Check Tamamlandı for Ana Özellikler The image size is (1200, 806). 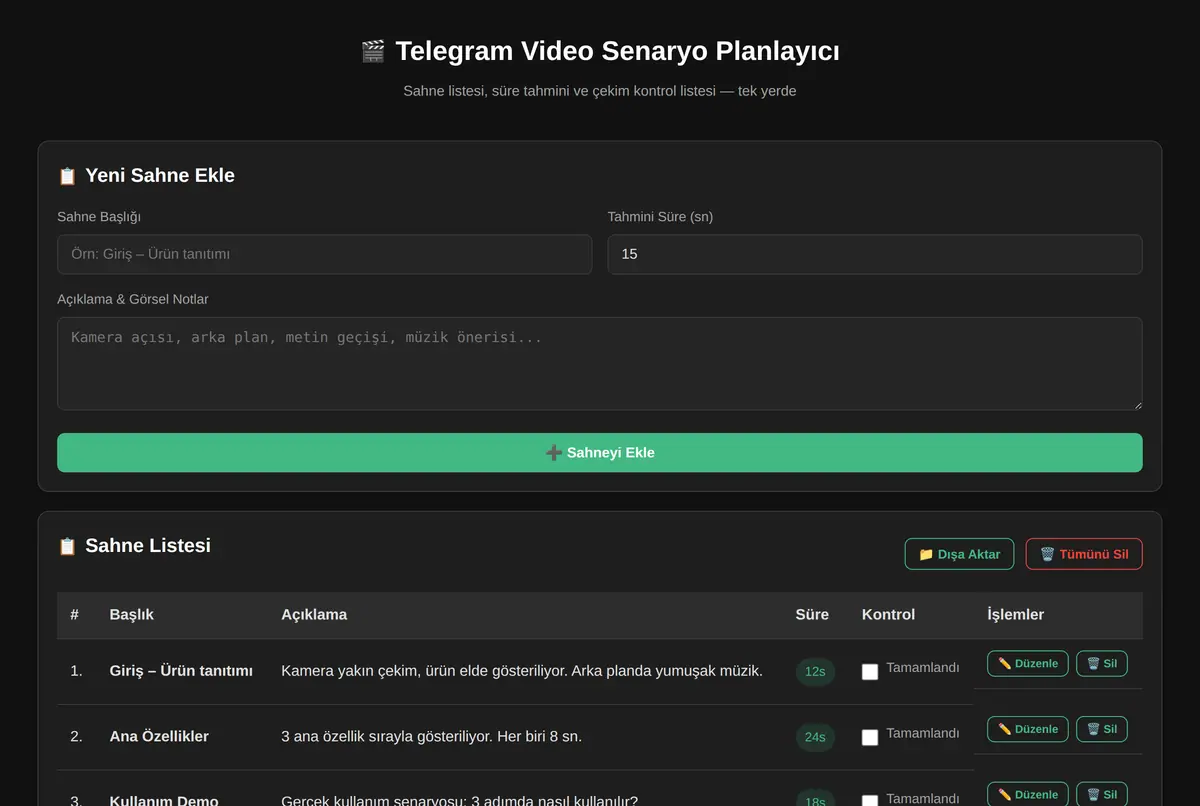tap(870, 737)
